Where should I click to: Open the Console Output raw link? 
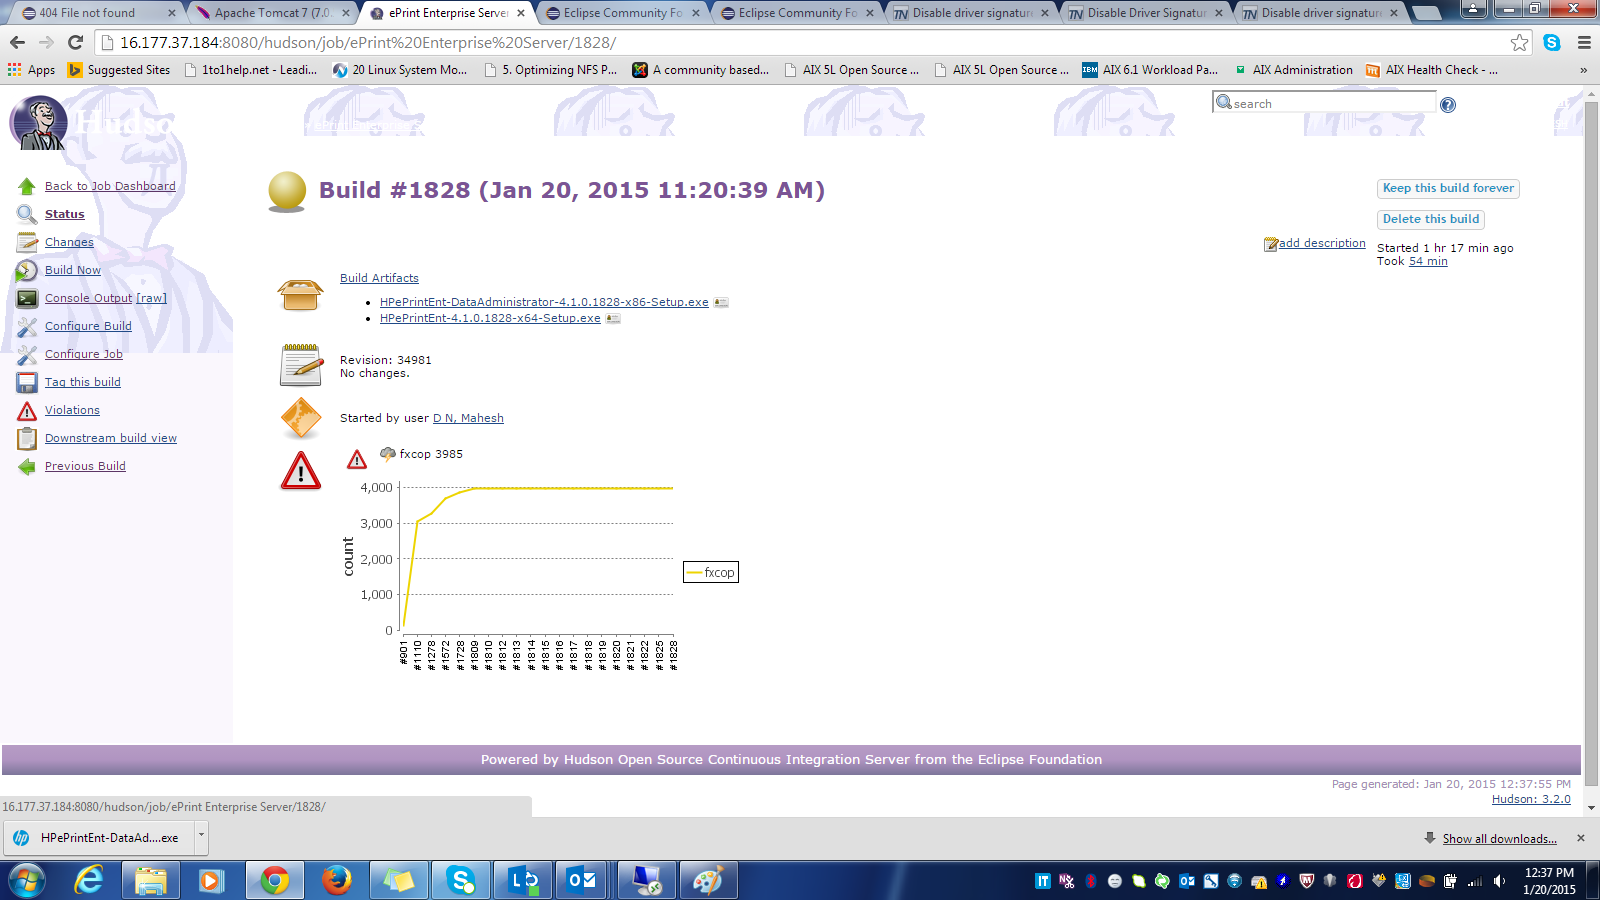[x=151, y=298]
